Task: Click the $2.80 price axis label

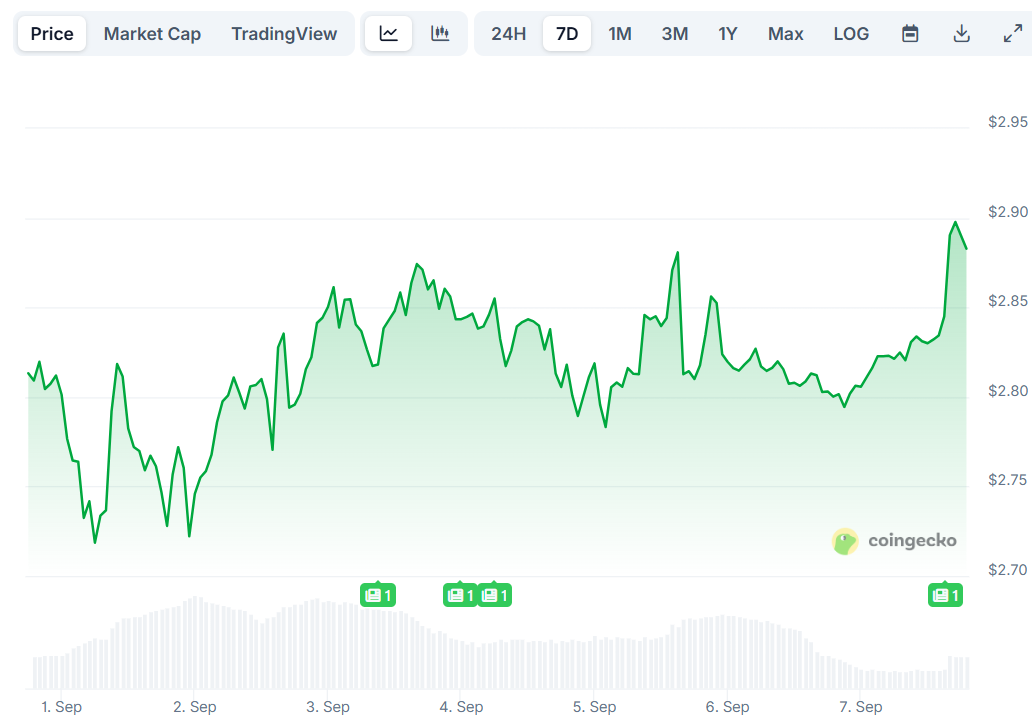Action: pos(1008,391)
